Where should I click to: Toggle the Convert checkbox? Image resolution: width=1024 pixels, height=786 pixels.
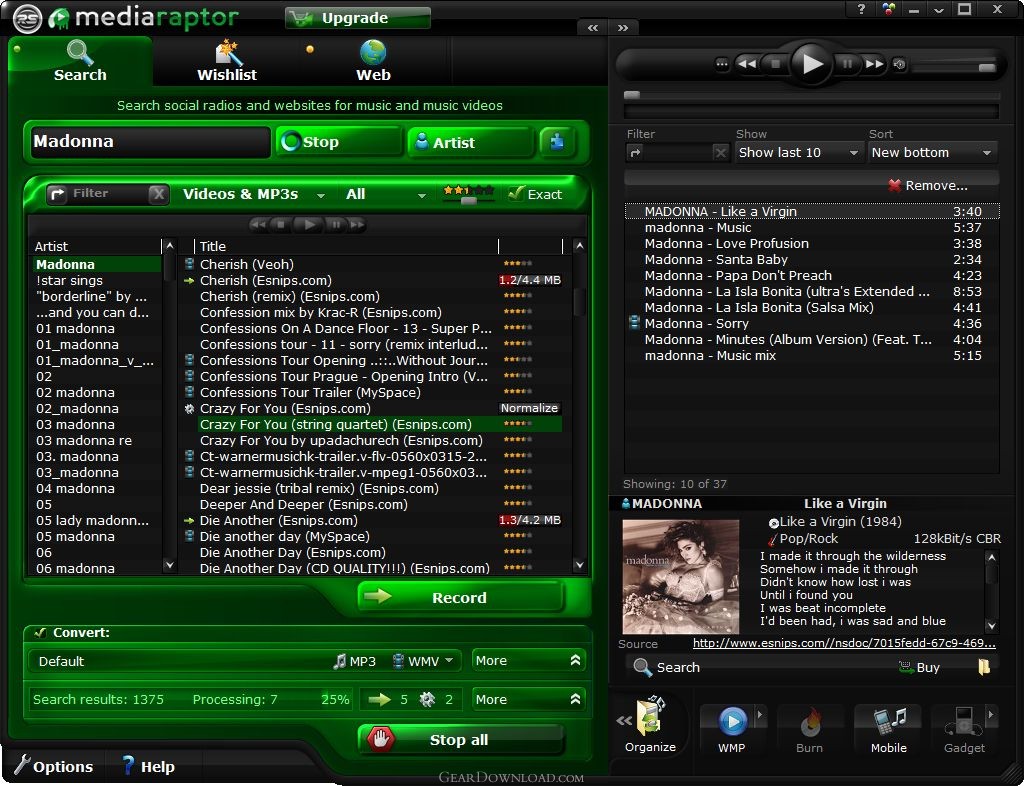pos(40,633)
